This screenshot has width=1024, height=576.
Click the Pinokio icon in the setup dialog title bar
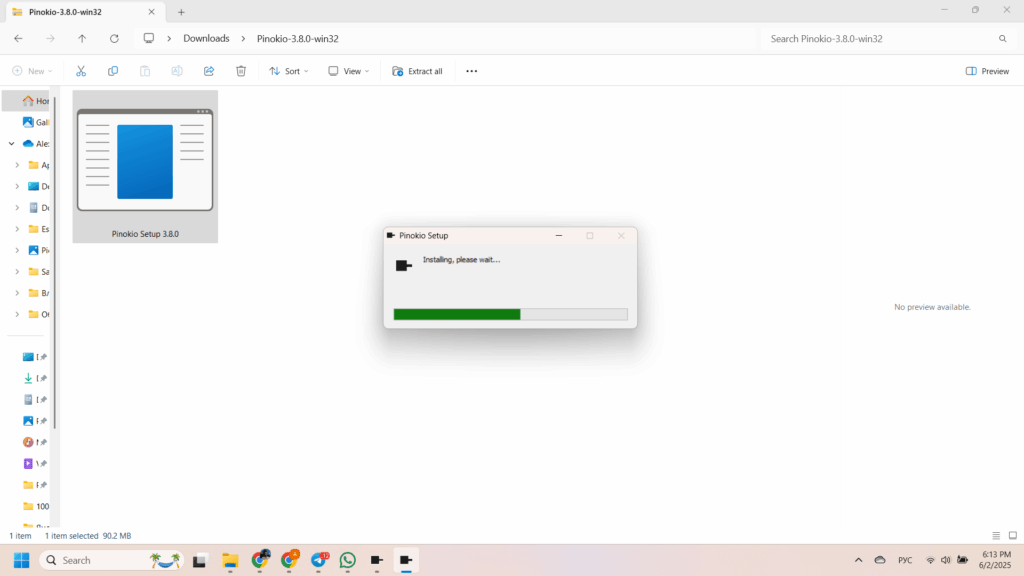(x=391, y=236)
